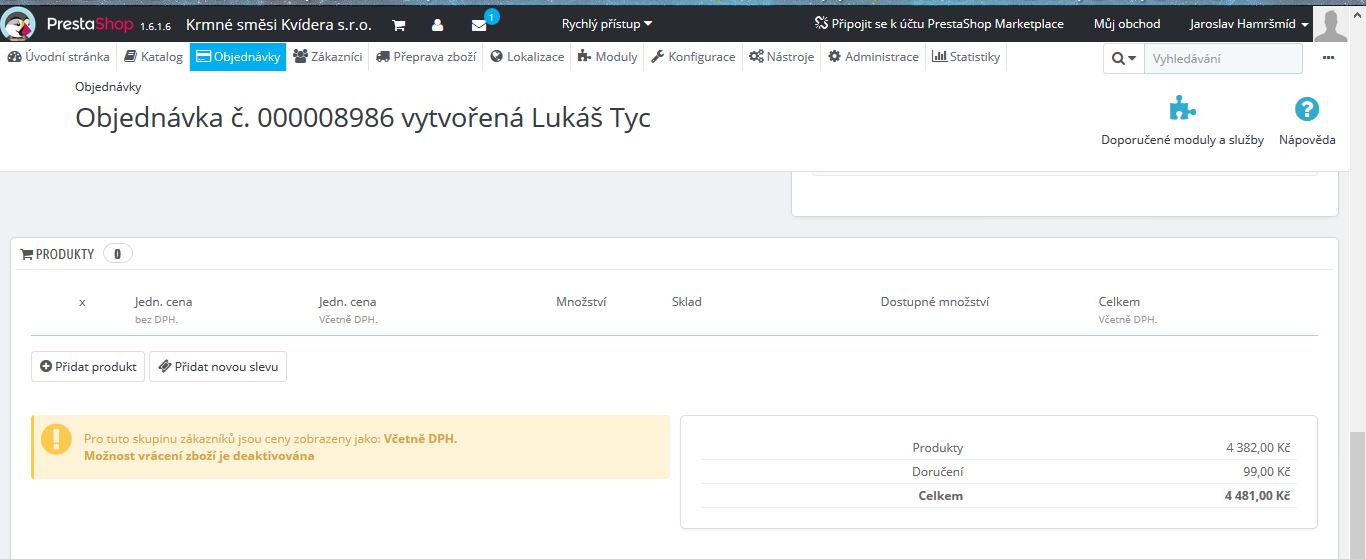
Task: Open the Nástroje menu
Action: (x=783, y=57)
